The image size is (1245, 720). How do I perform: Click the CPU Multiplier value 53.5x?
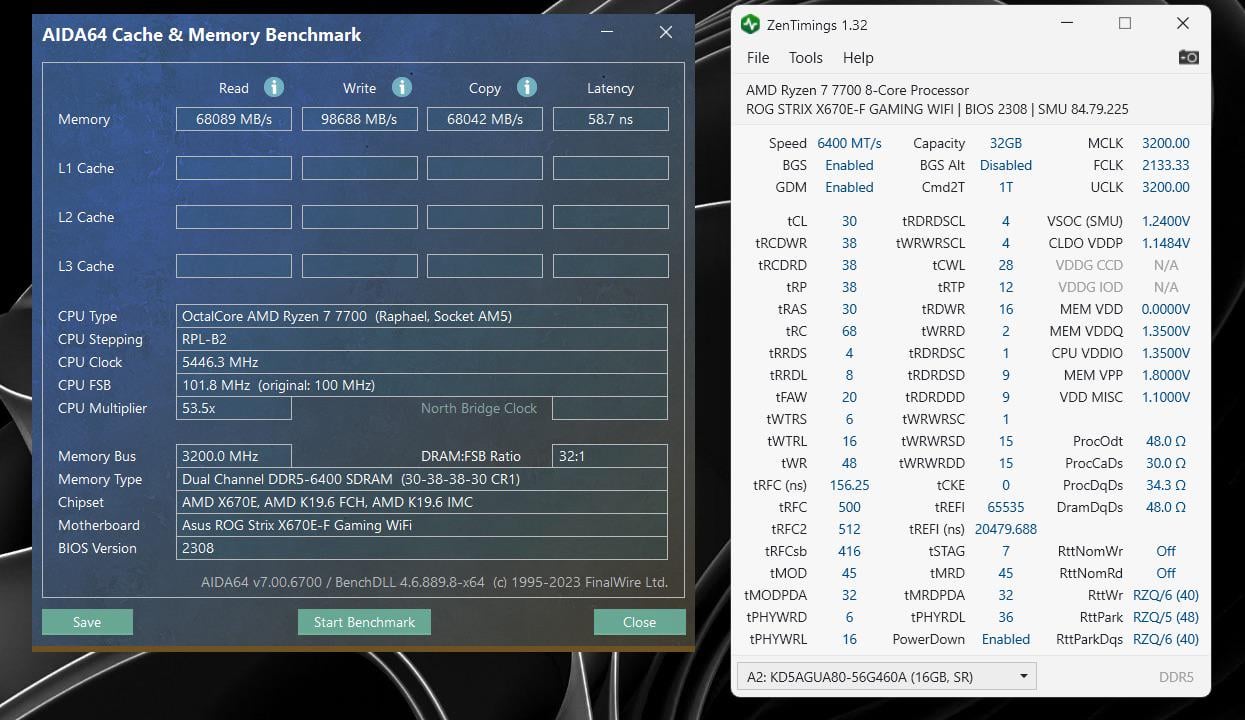[x=234, y=408]
